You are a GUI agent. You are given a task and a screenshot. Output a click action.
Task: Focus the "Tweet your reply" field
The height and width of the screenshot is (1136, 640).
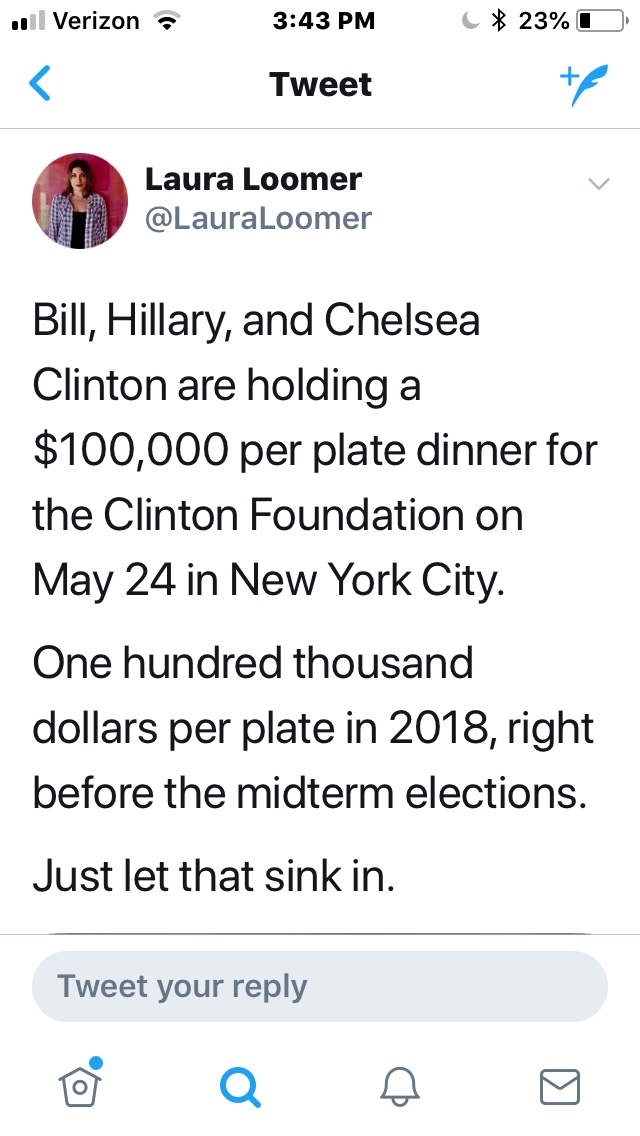pos(320,987)
